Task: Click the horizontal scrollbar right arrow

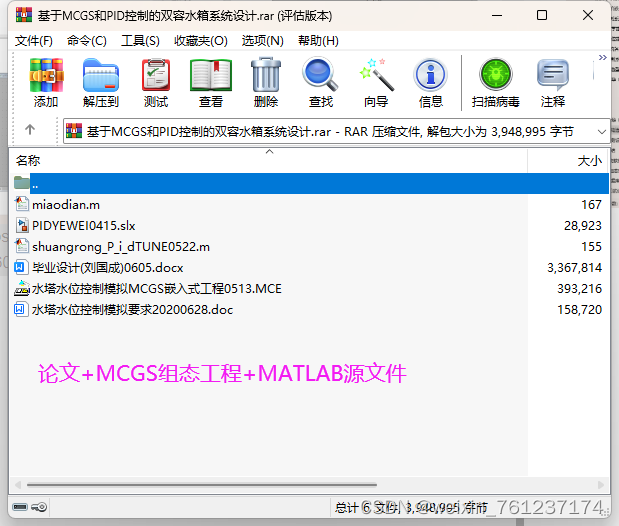Action: coord(601,485)
